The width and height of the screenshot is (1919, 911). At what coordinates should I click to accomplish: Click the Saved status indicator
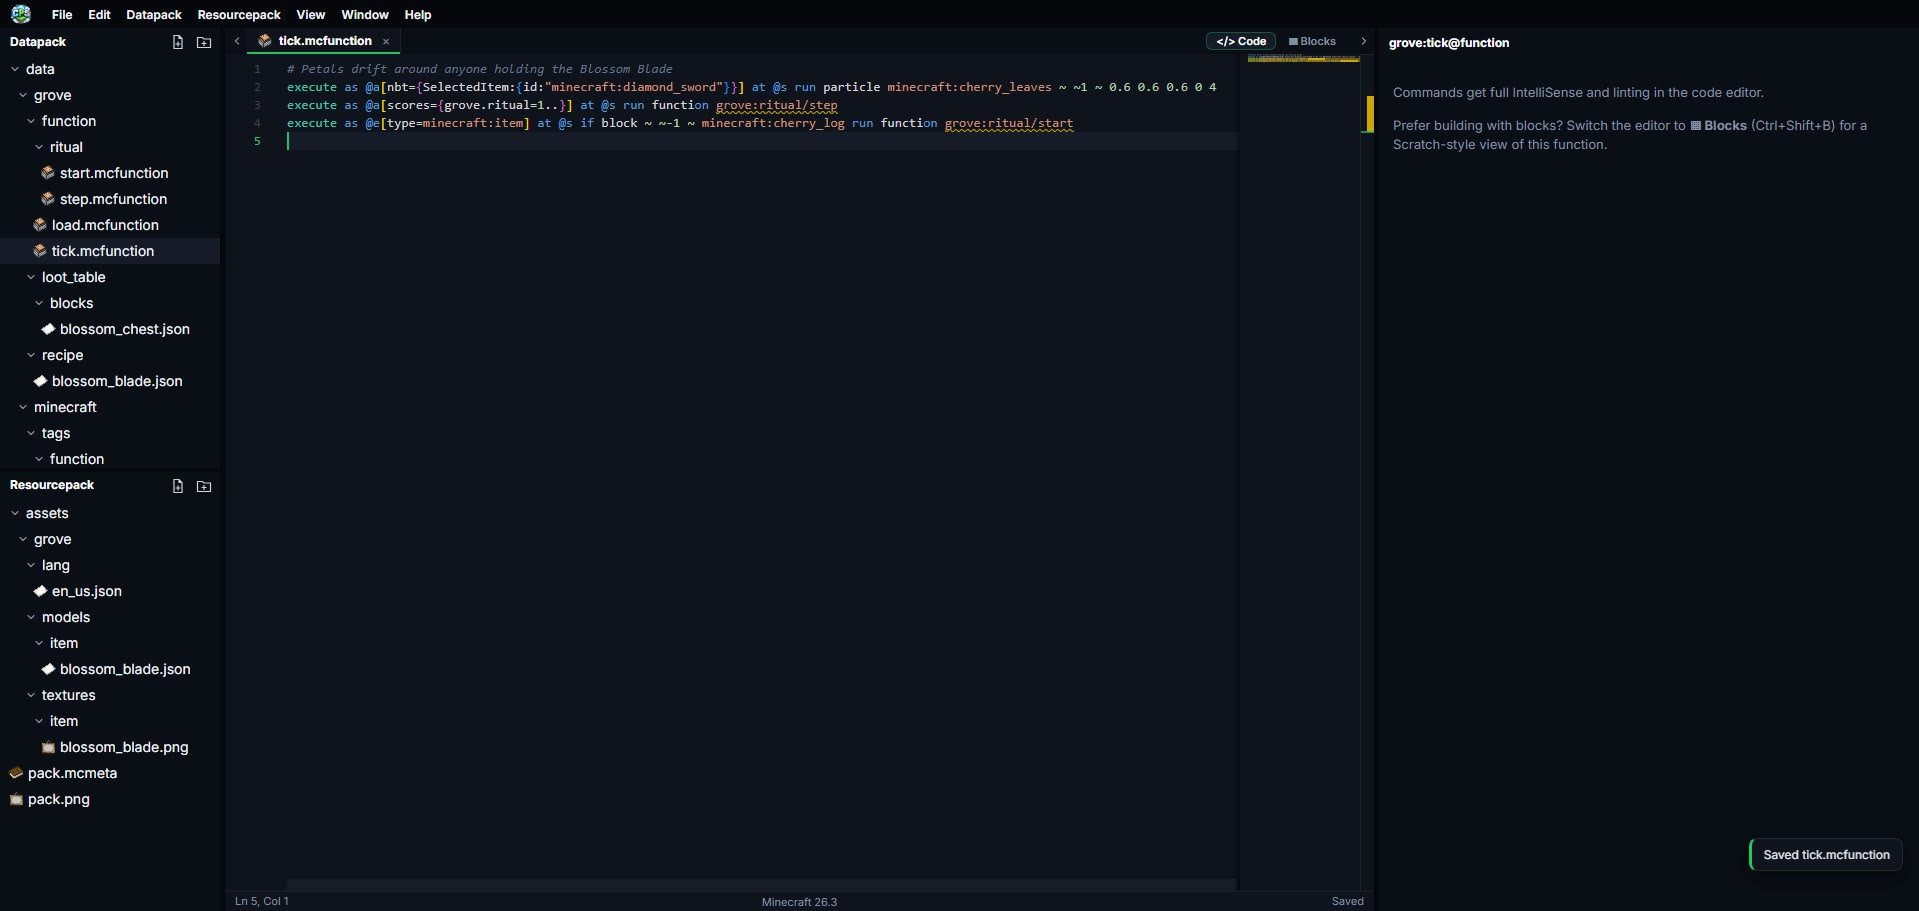1347,901
